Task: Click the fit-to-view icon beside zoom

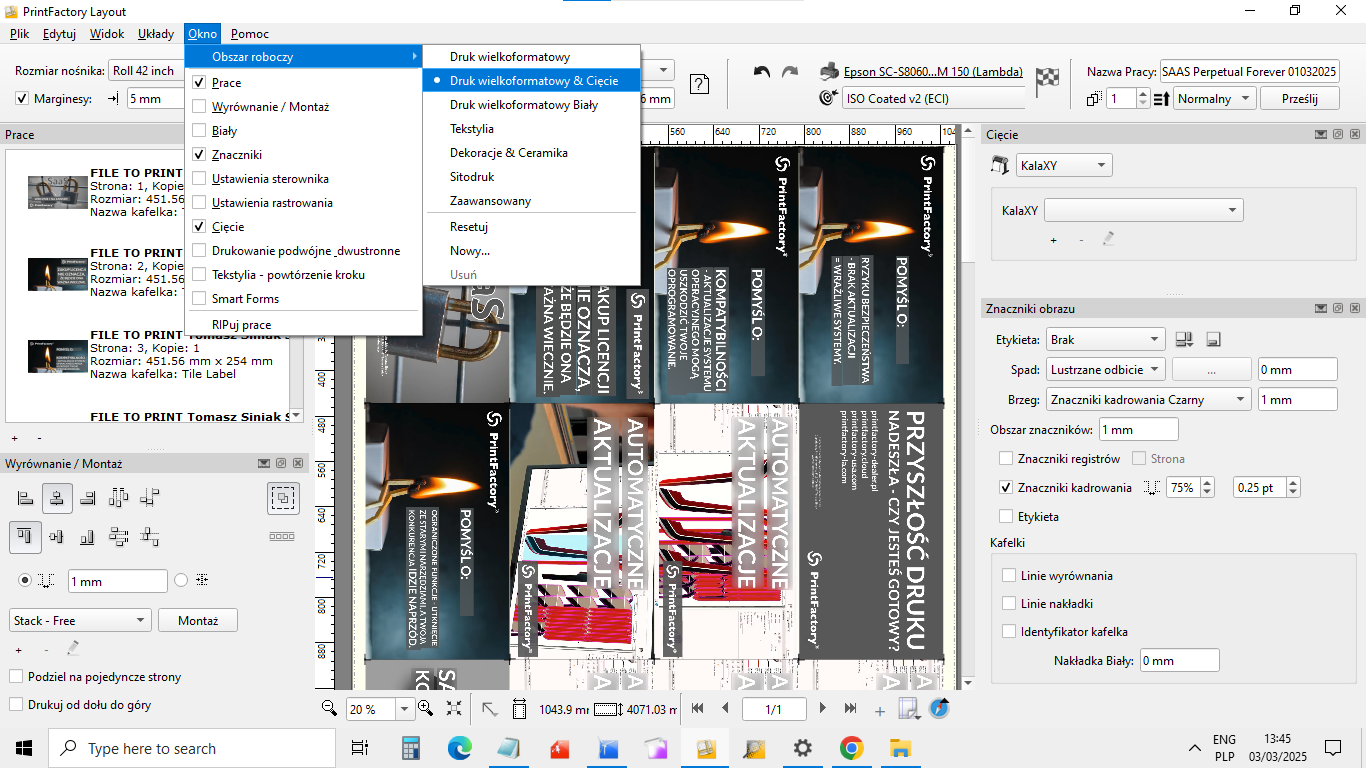Action: pyautogui.click(x=454, y=708)
